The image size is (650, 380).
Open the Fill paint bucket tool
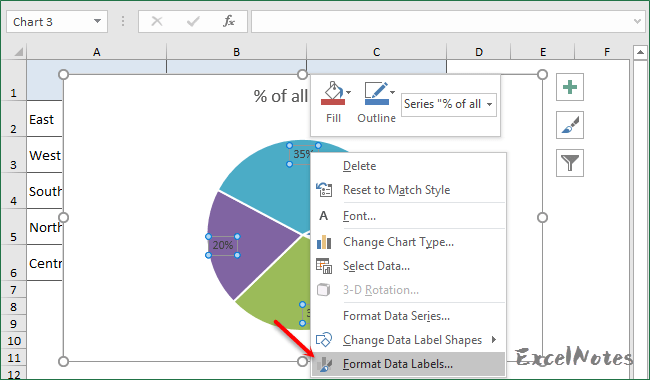tap(333, 93)
